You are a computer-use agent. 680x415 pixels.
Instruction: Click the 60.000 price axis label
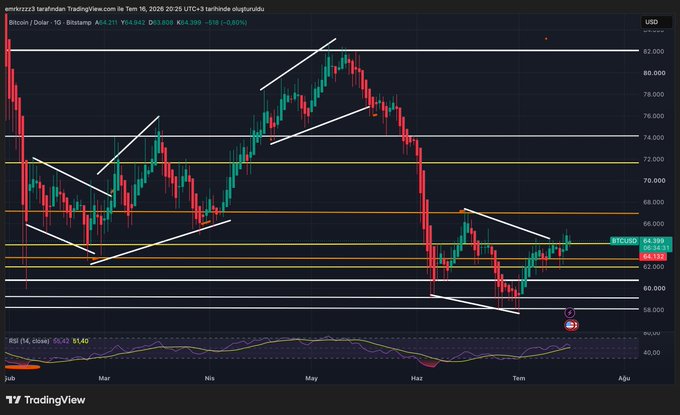click(654, 288)
